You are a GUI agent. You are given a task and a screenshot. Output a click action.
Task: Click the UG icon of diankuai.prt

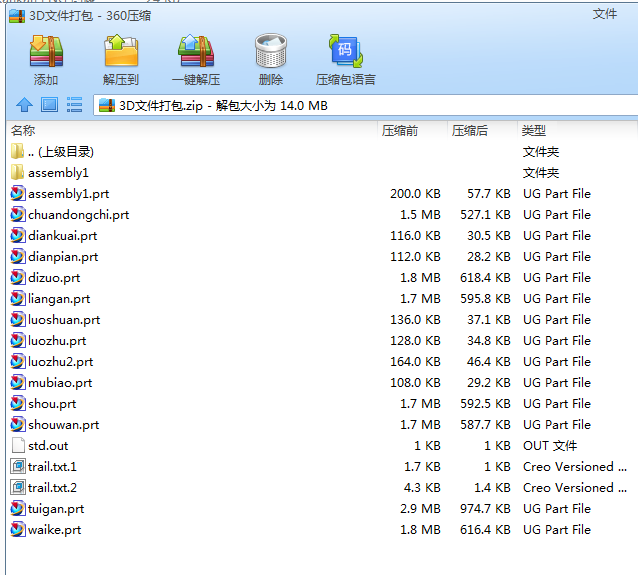coord(17,235)
